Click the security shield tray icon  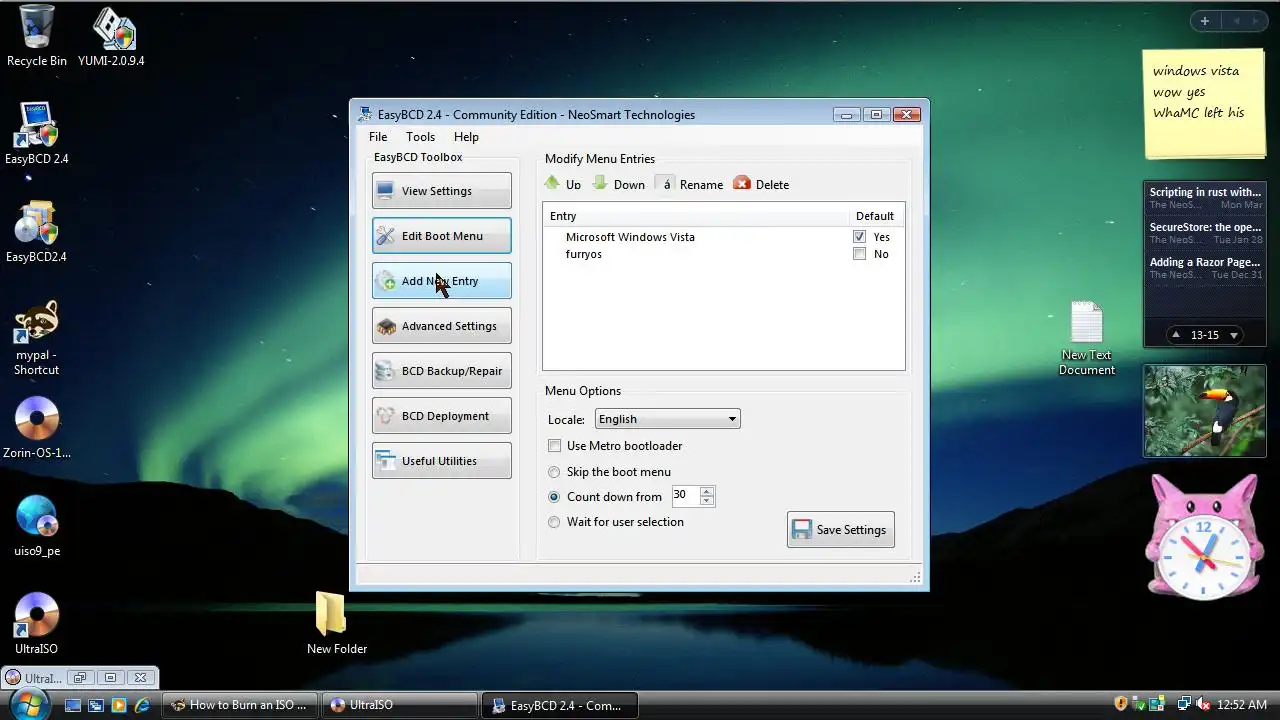[1121, 705]
